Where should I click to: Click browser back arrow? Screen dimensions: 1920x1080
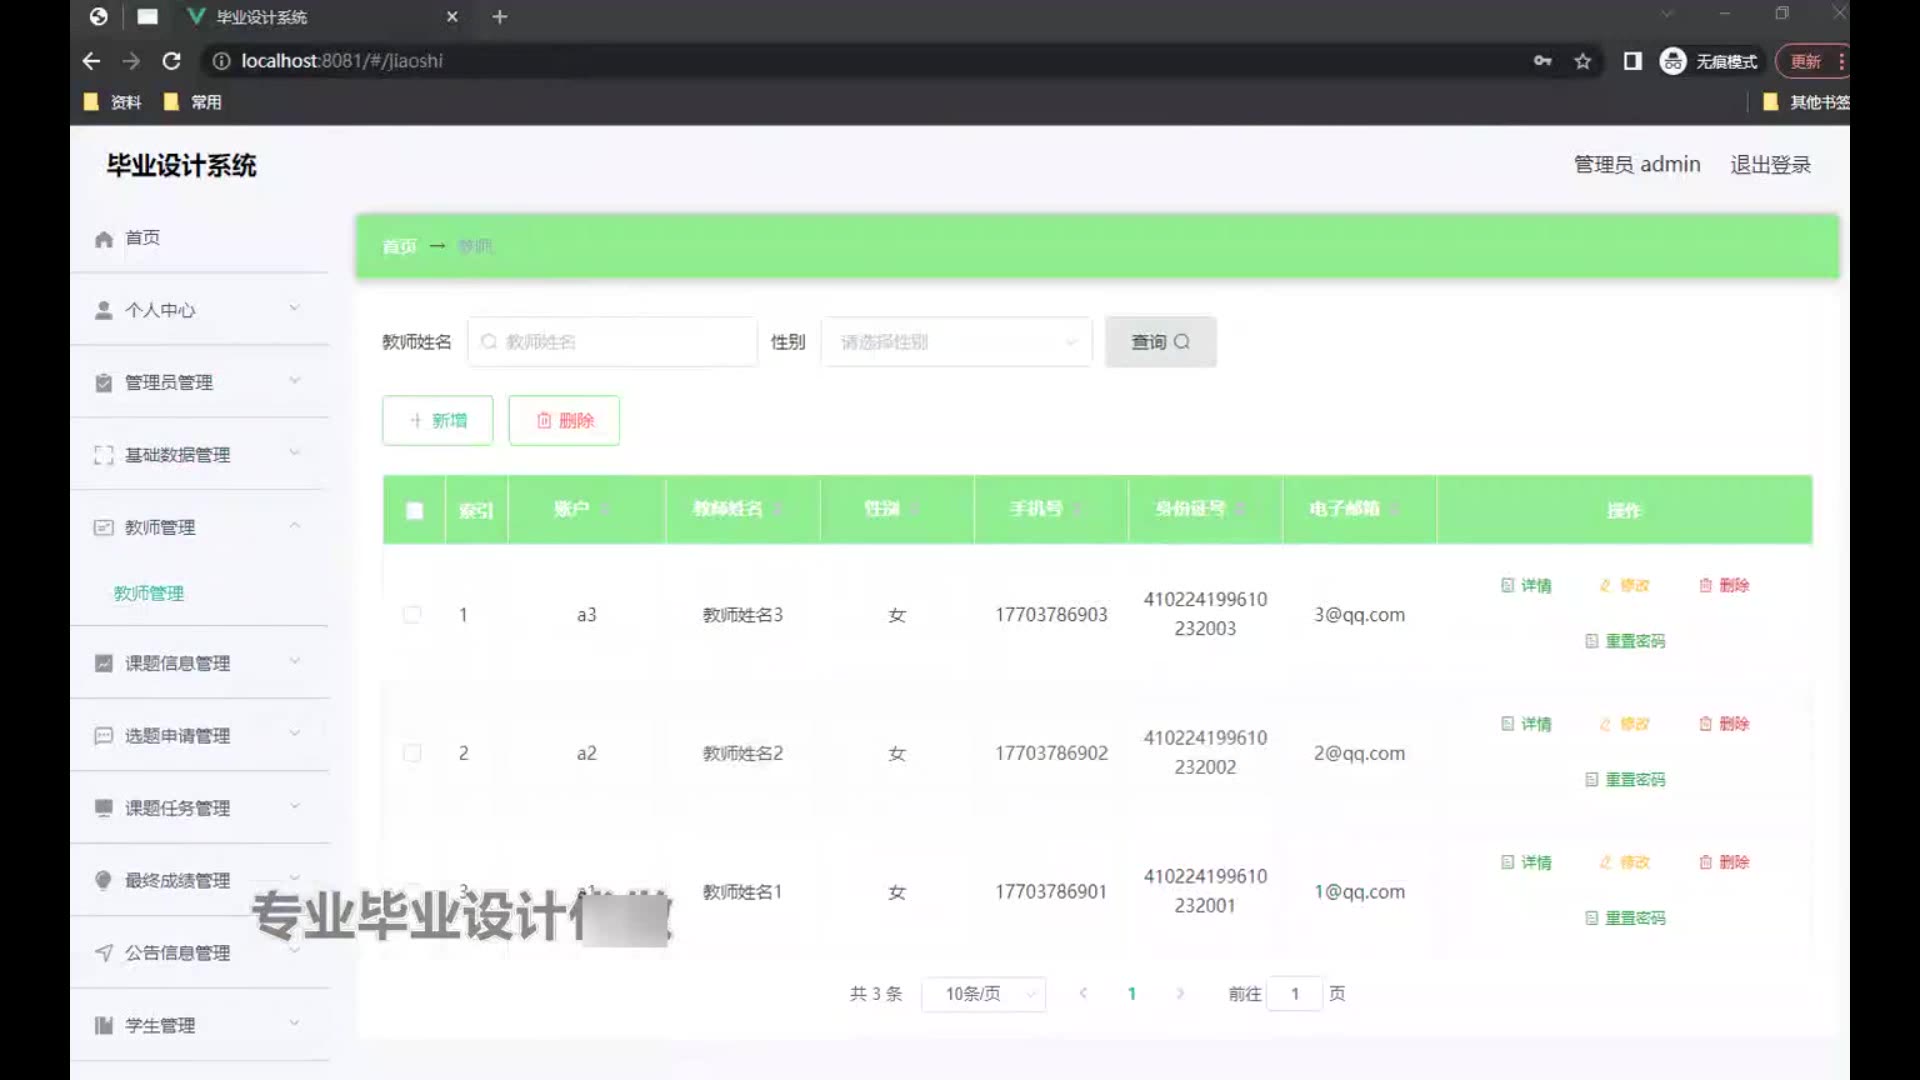click(91, 61)
